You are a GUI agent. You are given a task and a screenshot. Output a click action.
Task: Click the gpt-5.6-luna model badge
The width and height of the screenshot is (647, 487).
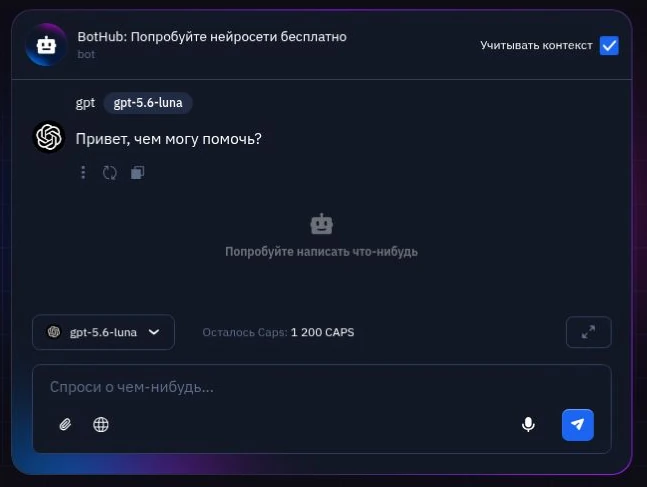[x=148, y=103]
